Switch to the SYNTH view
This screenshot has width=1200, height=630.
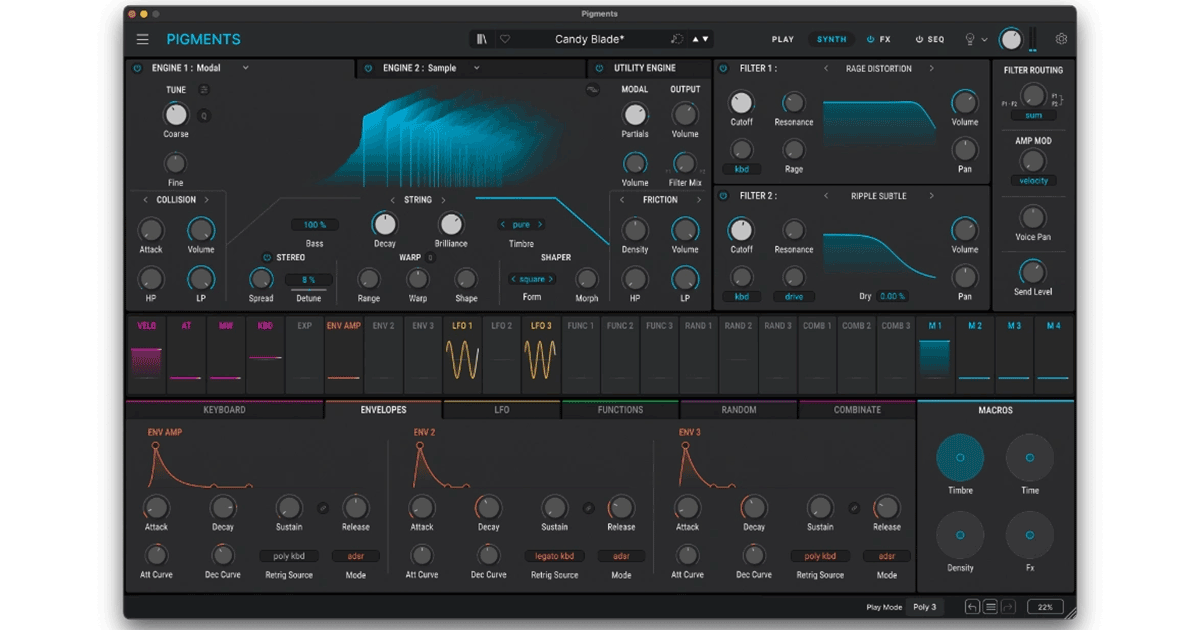coord(831,39)
